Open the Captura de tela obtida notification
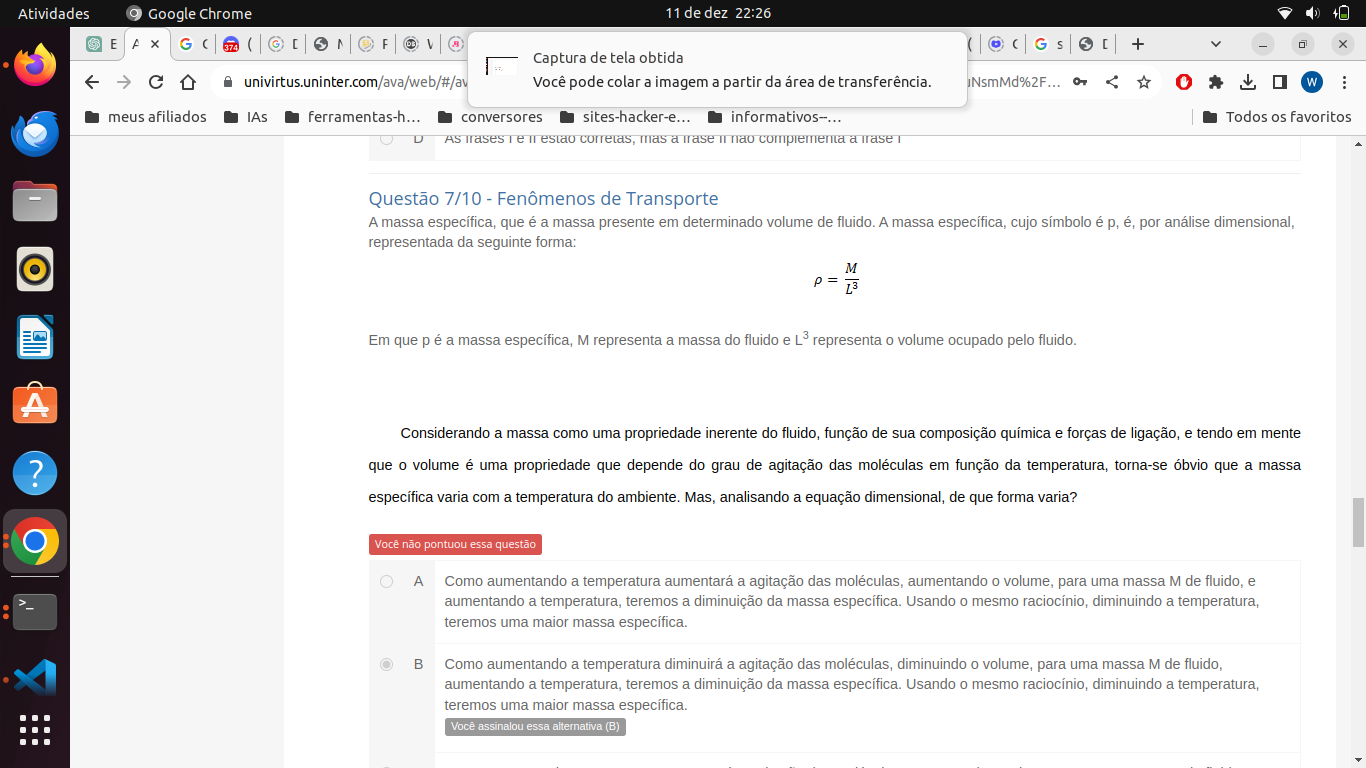 [717, 69]
